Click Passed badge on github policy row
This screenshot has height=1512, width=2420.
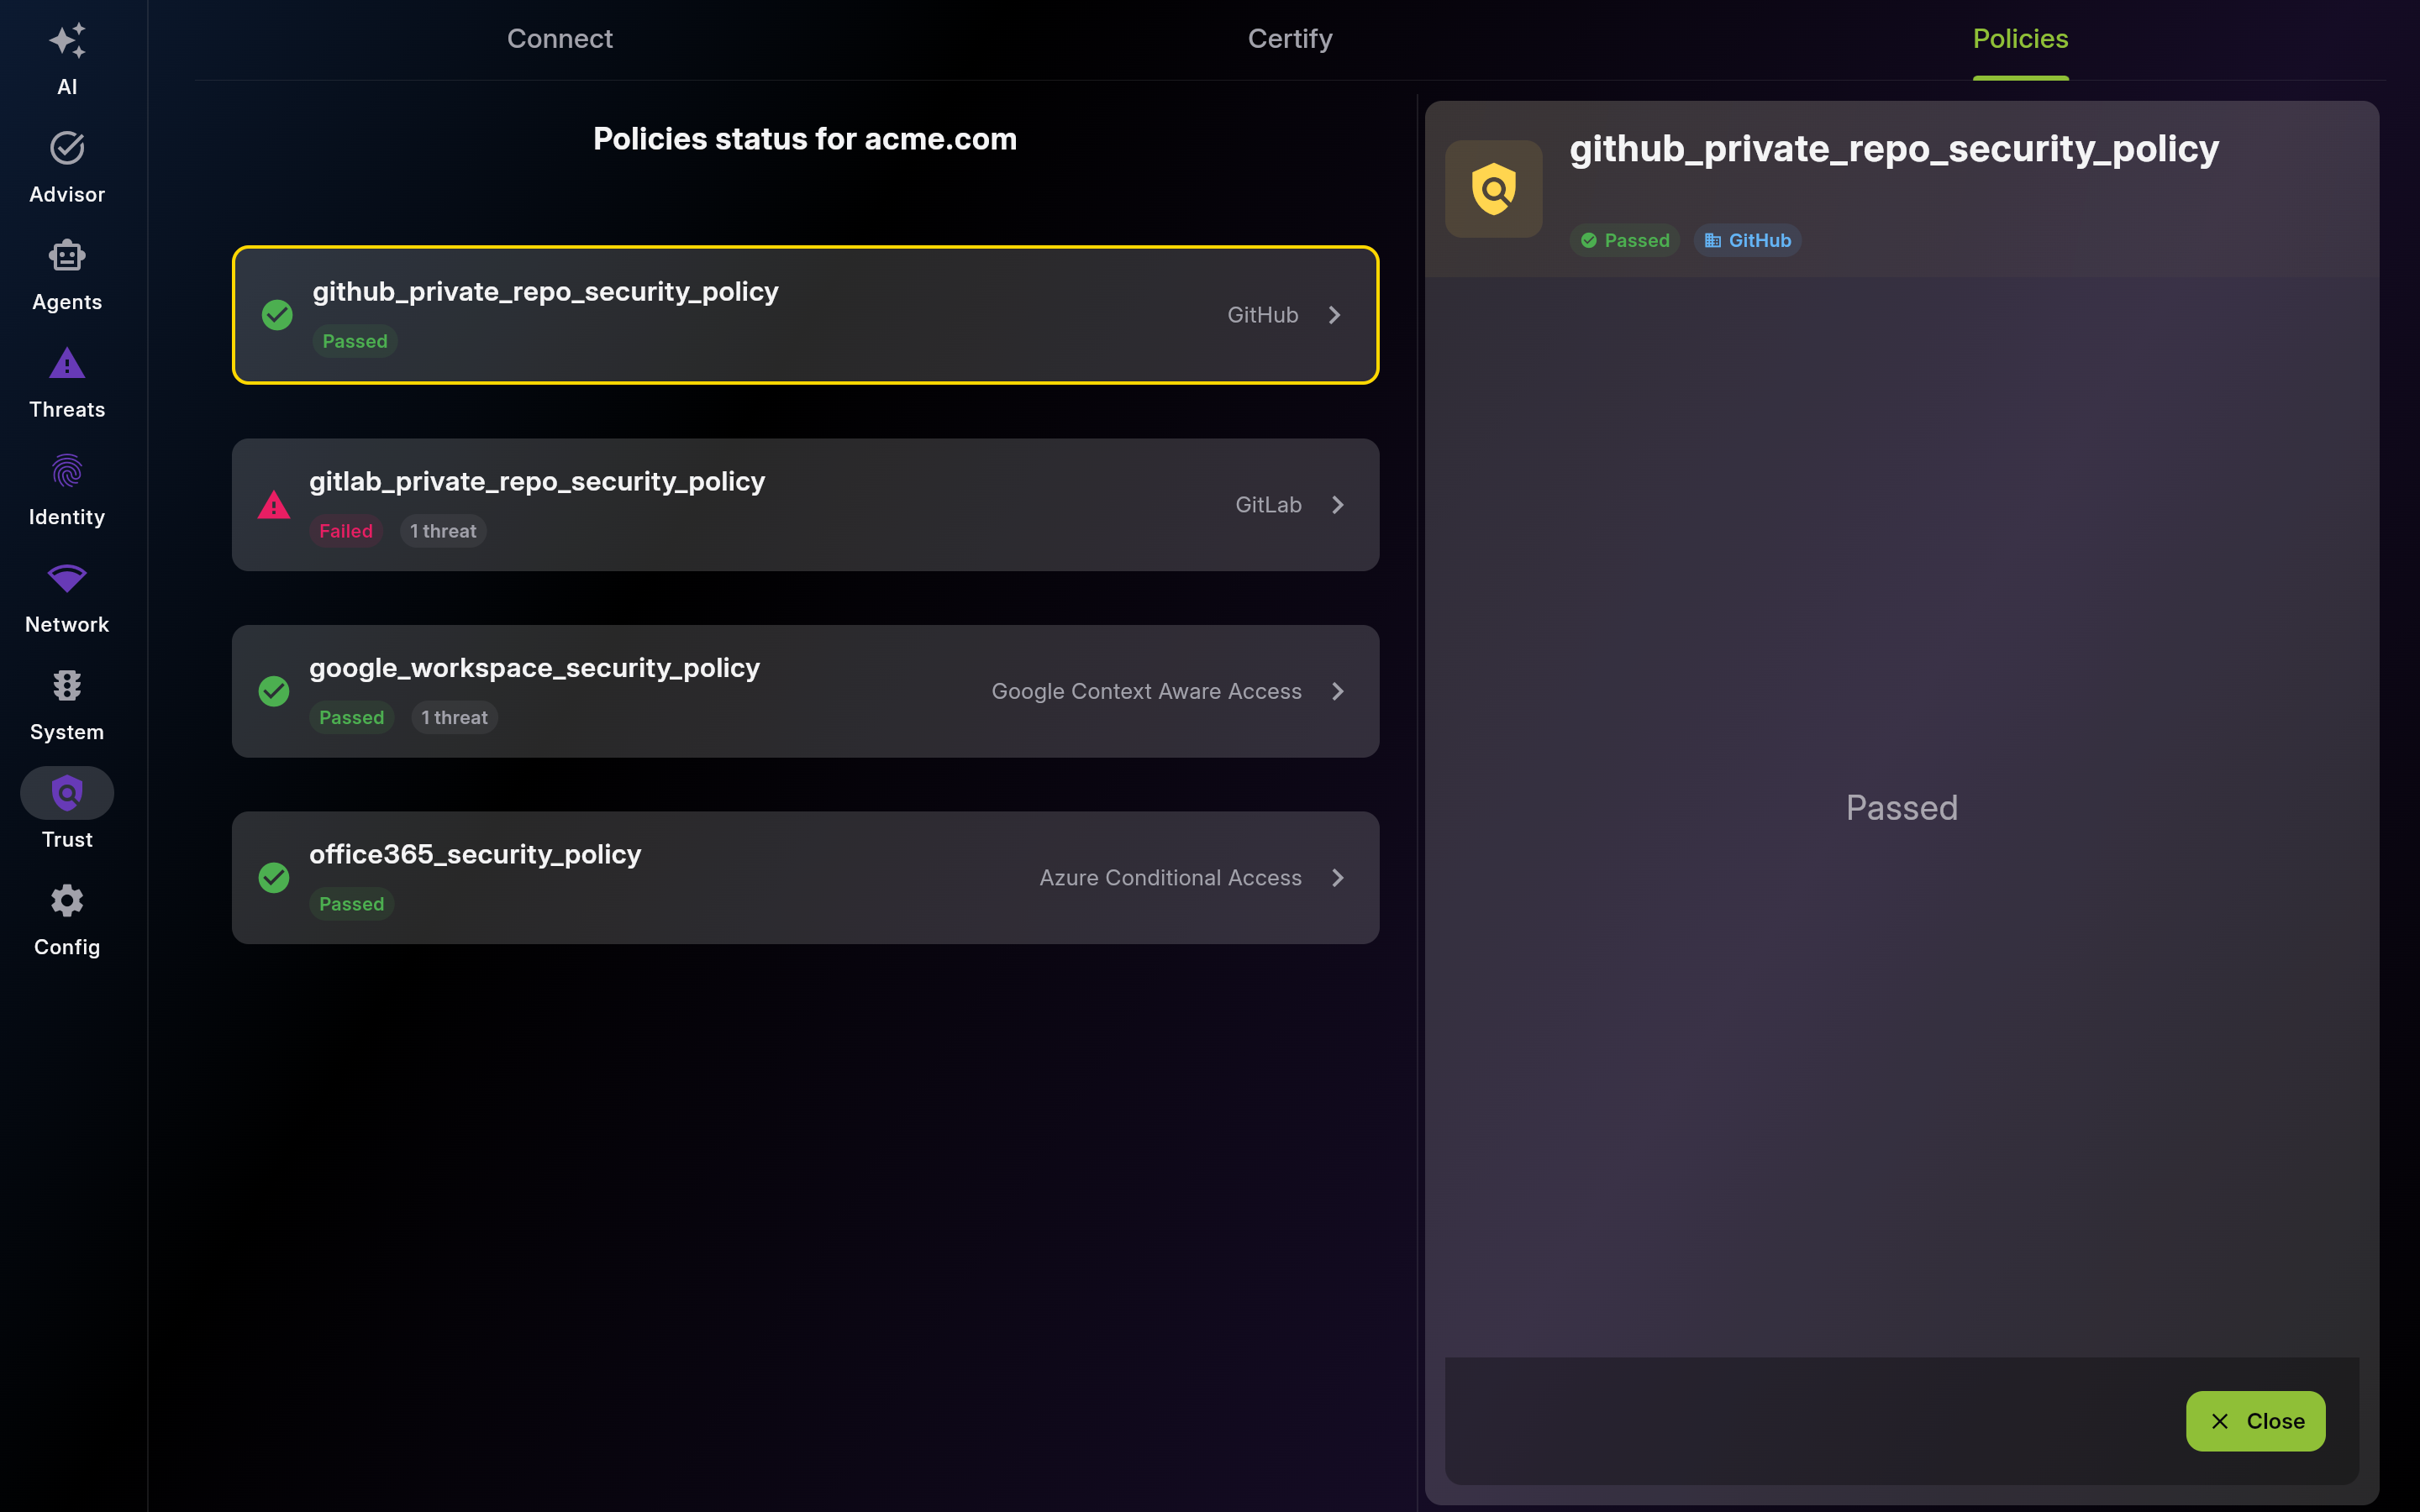pos(355,341)
